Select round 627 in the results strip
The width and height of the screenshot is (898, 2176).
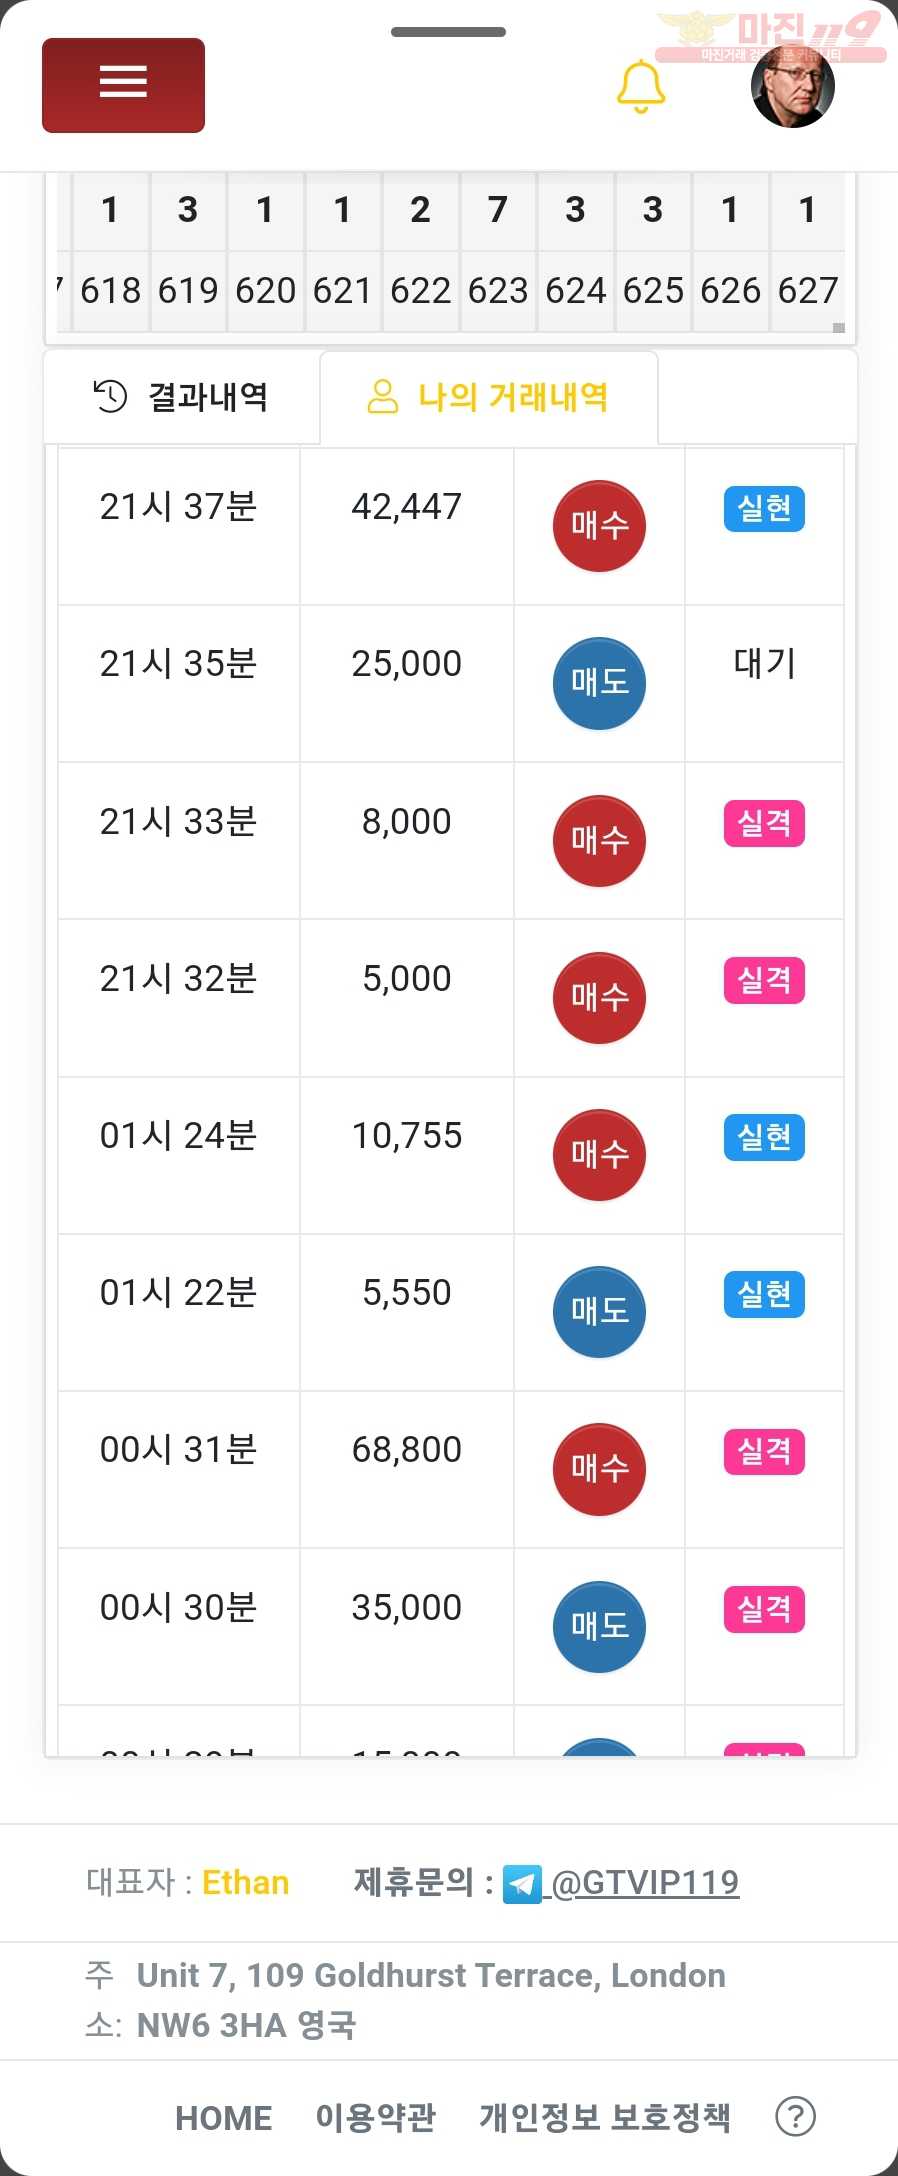click(x=808, y=291)
